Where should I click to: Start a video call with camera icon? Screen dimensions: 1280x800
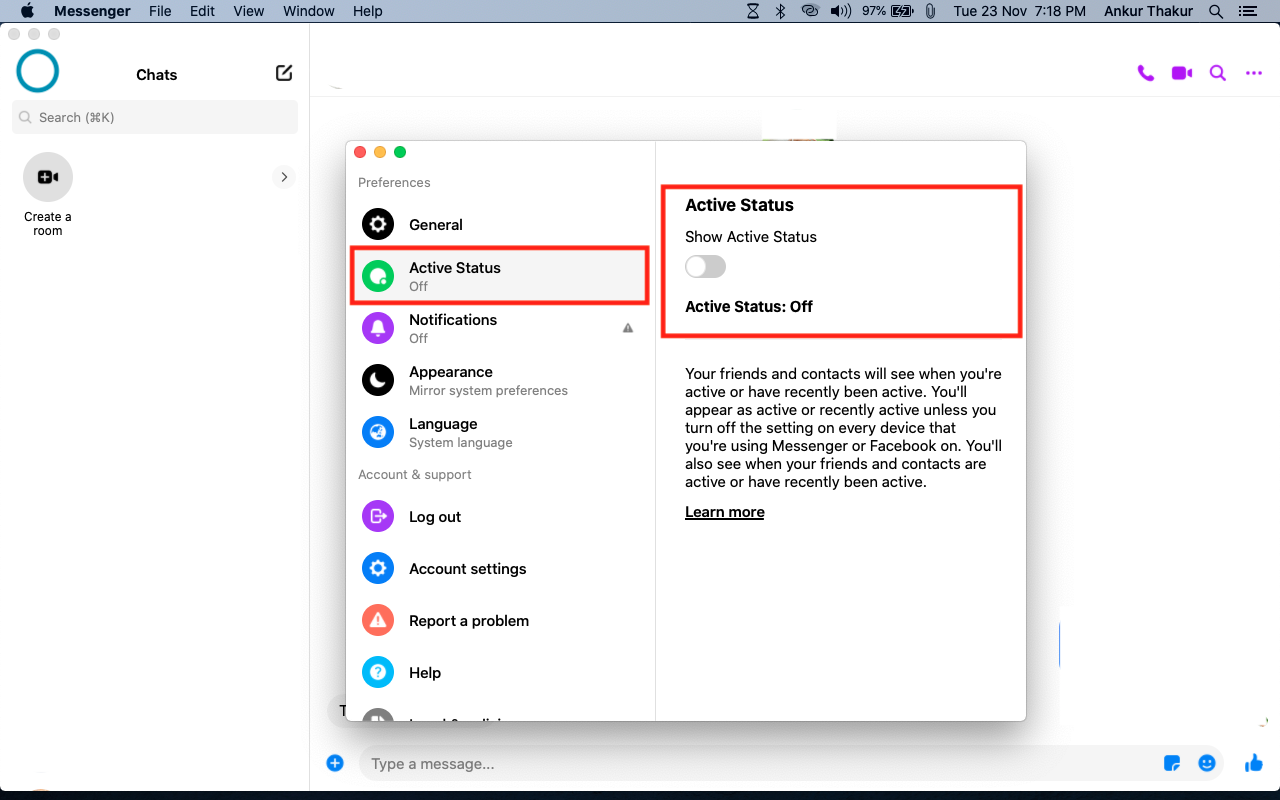(1182, 73)
